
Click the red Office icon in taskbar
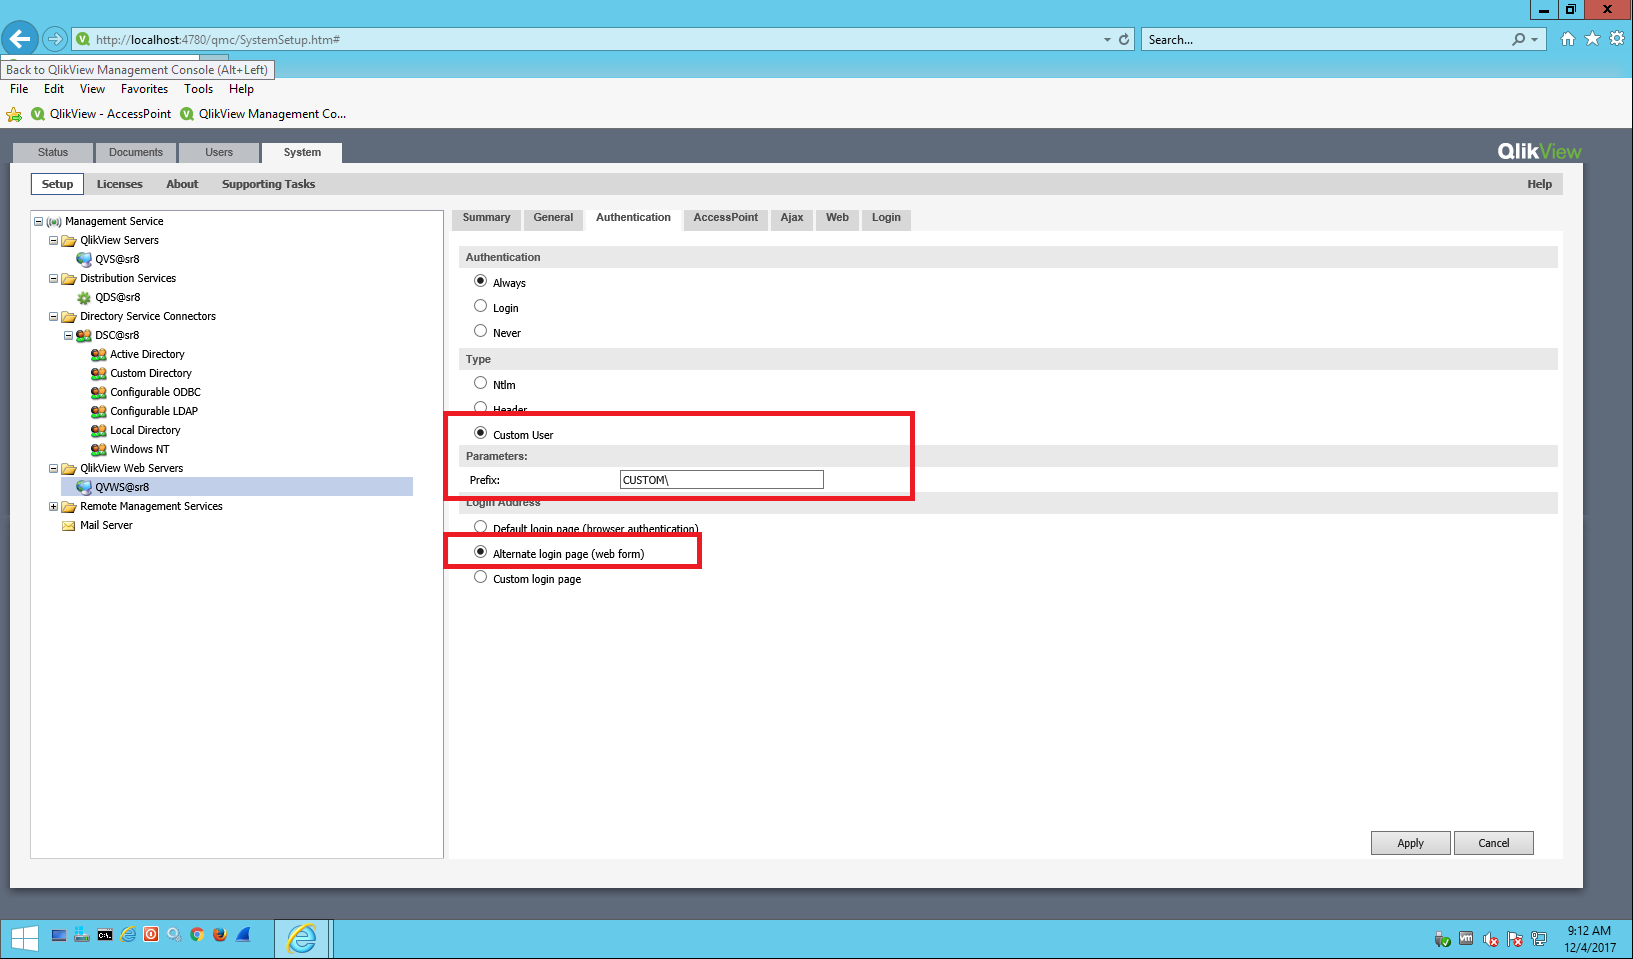[x=151, y=935]
